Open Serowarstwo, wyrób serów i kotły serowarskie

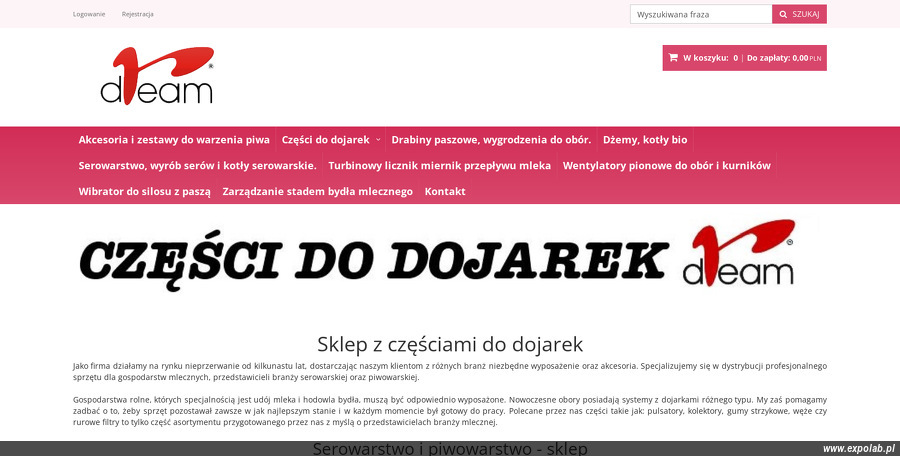tap(197, 165)
